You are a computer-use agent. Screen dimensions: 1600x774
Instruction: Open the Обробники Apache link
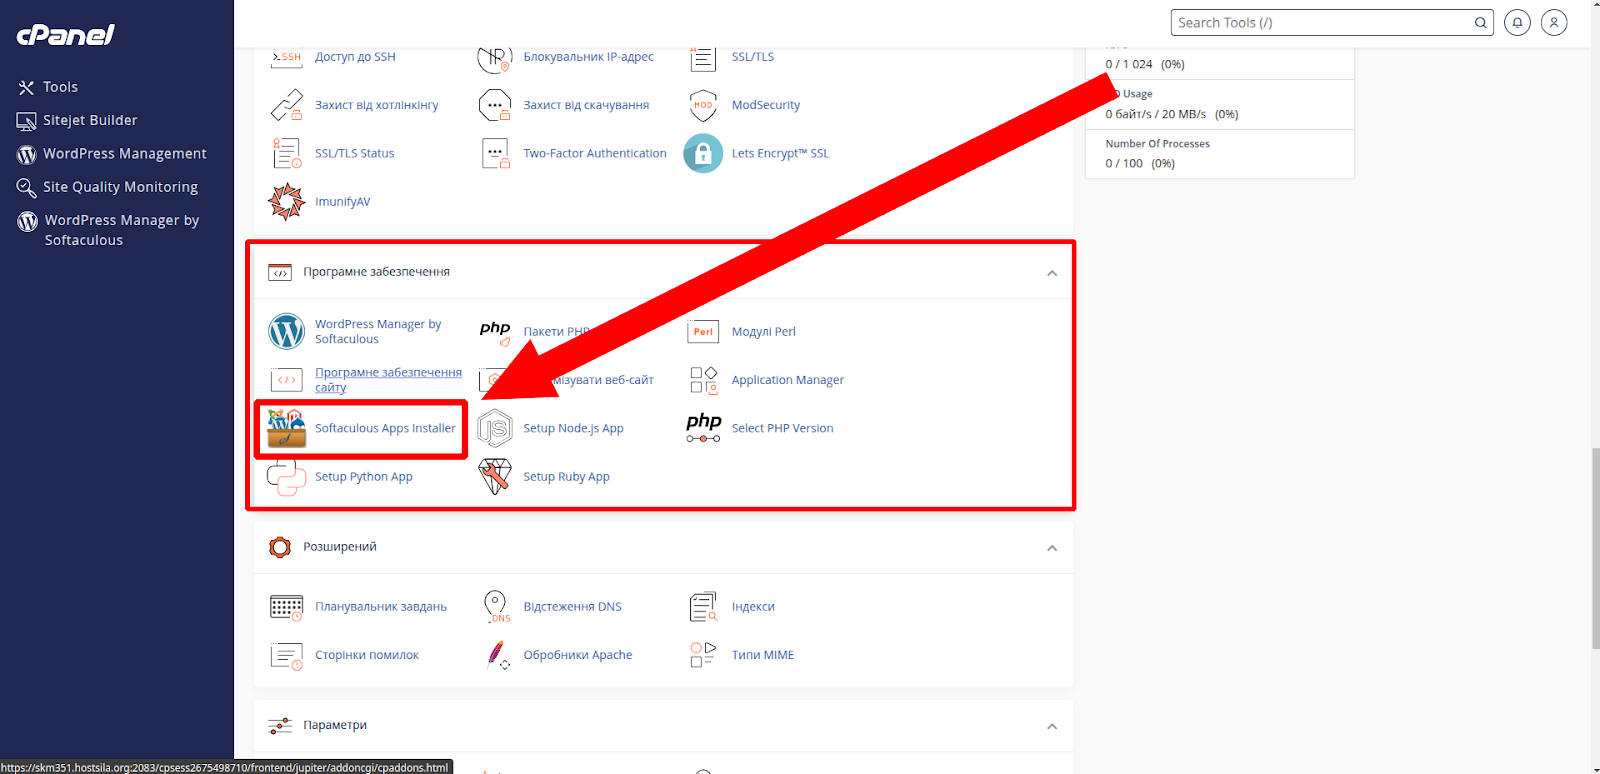point(577,655)
